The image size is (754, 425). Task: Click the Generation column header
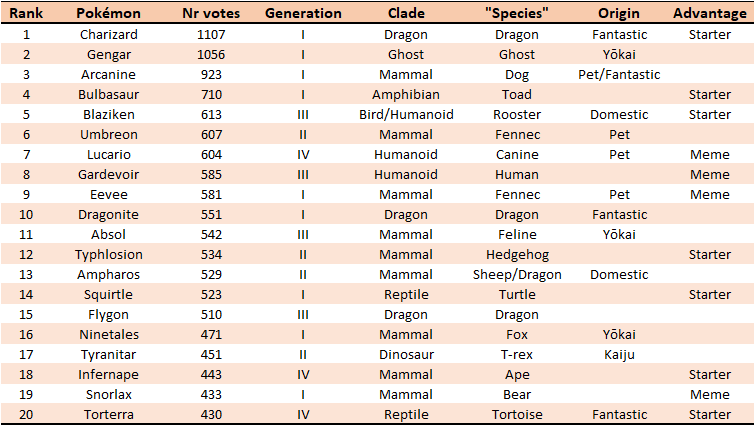pos(303,14)
